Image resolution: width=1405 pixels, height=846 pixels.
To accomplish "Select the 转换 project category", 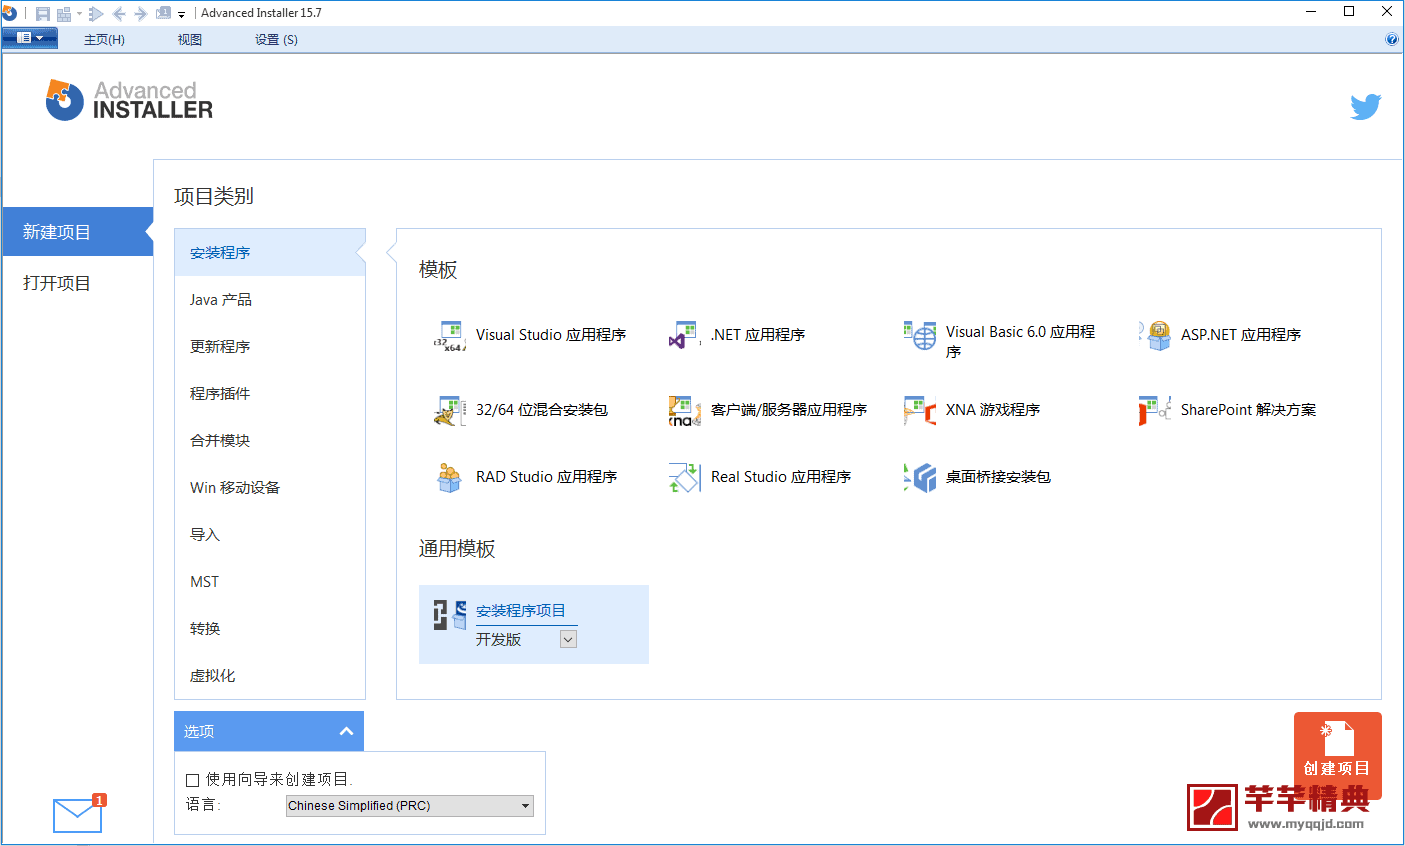I will 270,628.
